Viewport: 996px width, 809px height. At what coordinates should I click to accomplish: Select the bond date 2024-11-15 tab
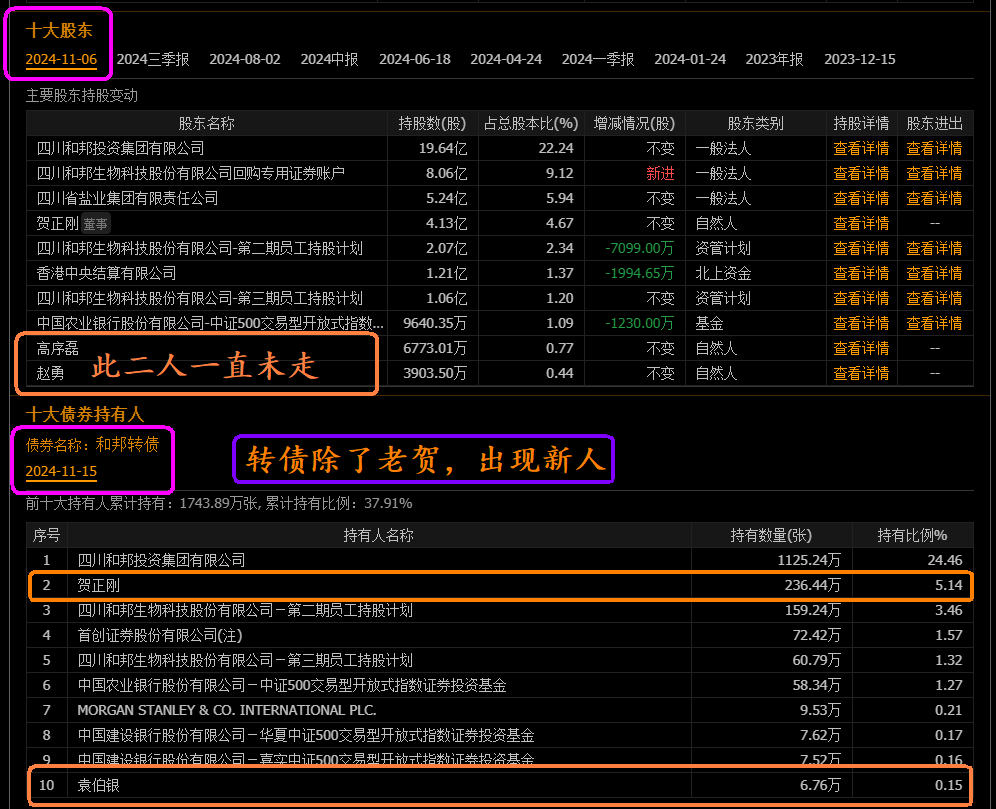(61, 471)
